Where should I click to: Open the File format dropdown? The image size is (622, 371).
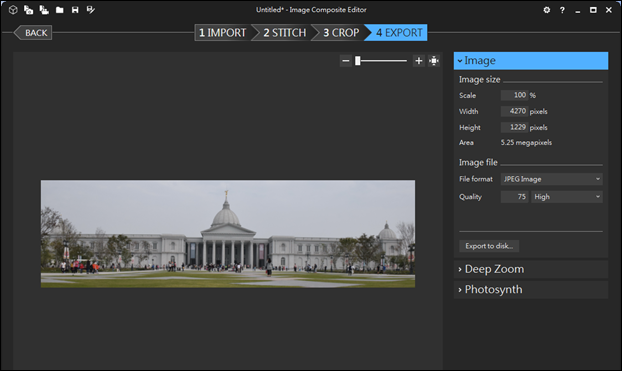551,179
